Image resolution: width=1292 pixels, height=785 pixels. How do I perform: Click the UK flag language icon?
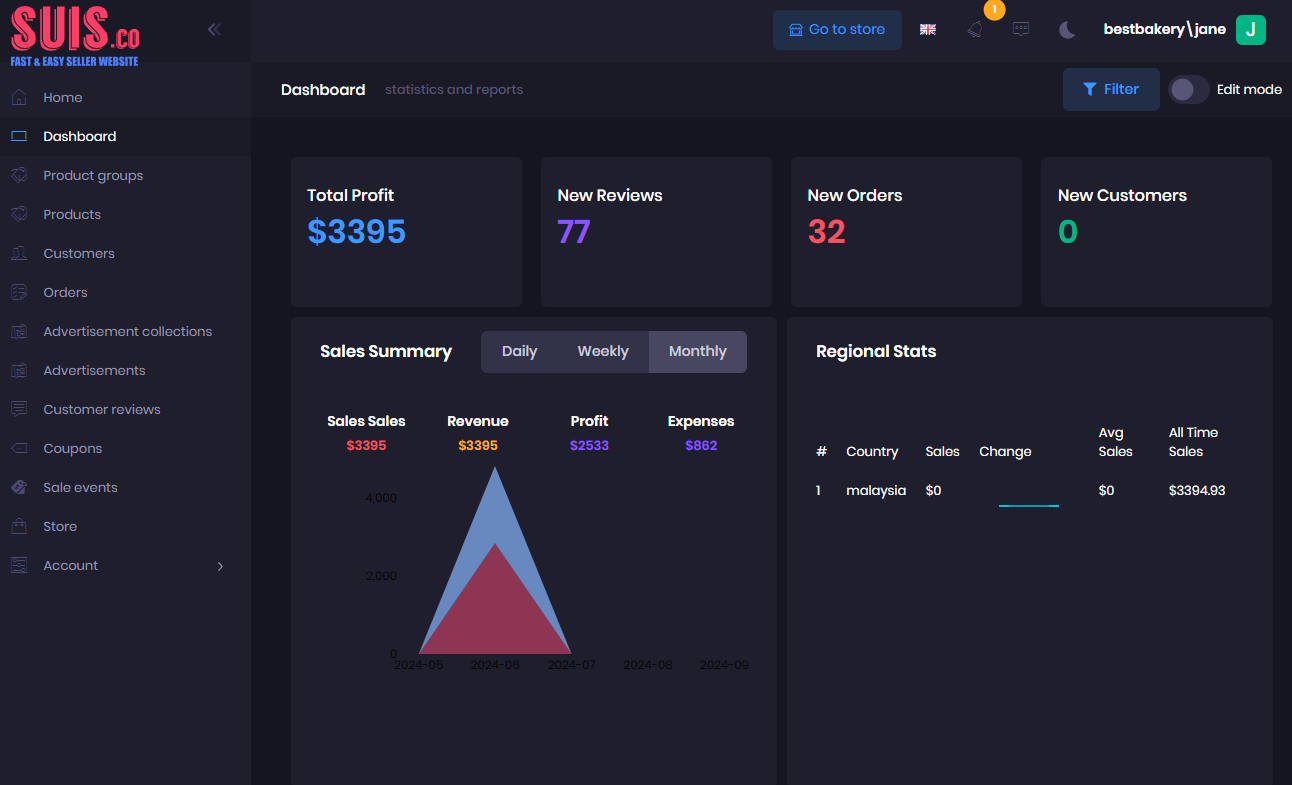pyautogui.click(x=928, y=30)
